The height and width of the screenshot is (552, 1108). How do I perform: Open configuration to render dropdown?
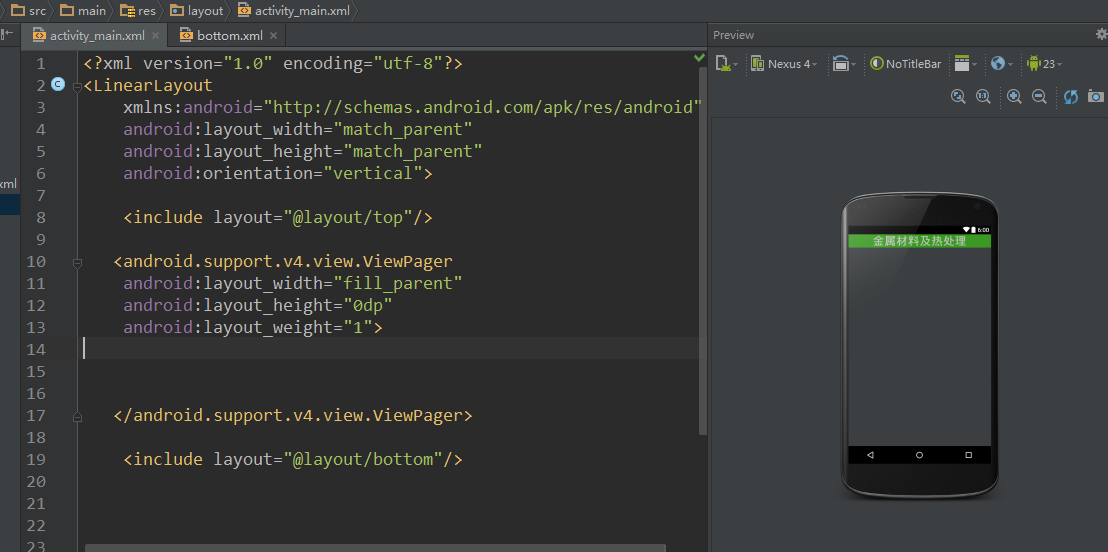(x=726, y=64)
